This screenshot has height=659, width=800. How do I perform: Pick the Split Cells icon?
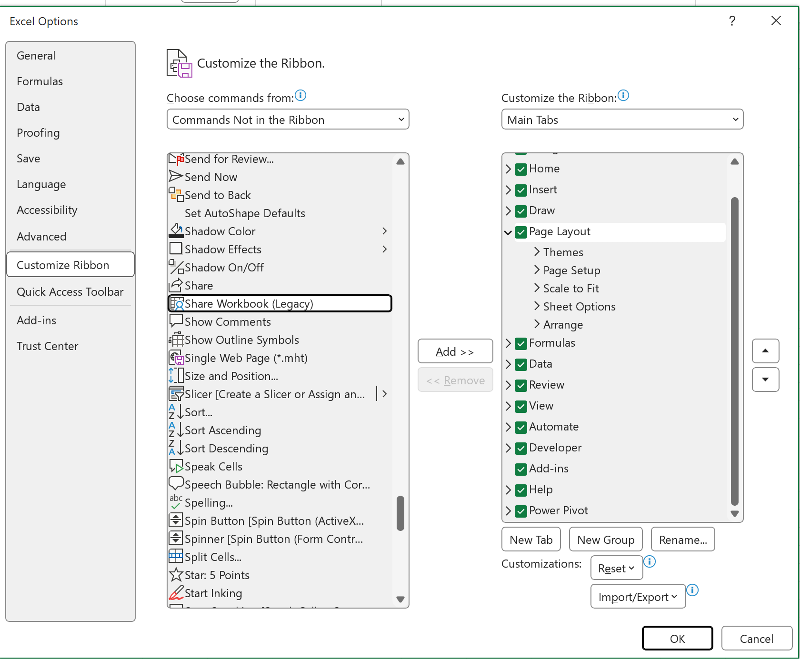pyautogui.click(x=176, y=556)
